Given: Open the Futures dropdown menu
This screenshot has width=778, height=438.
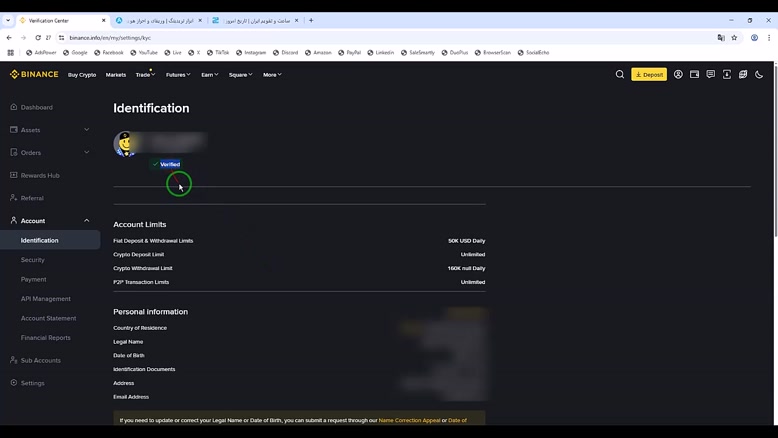Looking at the screenshot, I should pyautogui.click(x=177, y=75).
